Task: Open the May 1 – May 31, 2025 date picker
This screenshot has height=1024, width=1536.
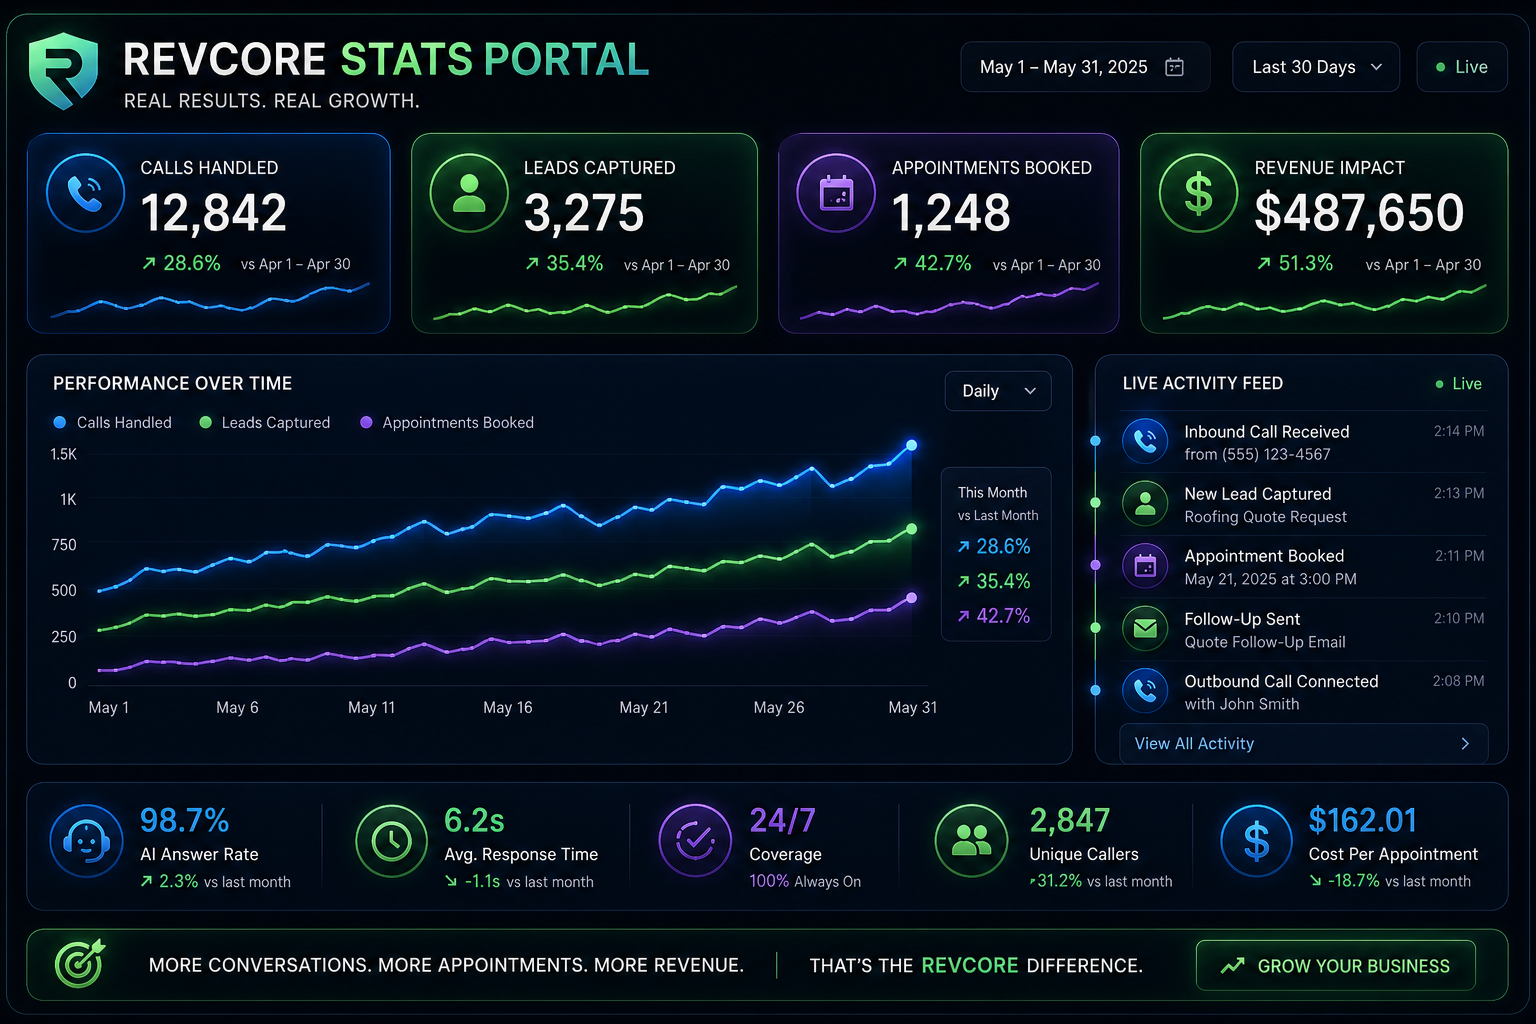Action: tap(1085, 67)
